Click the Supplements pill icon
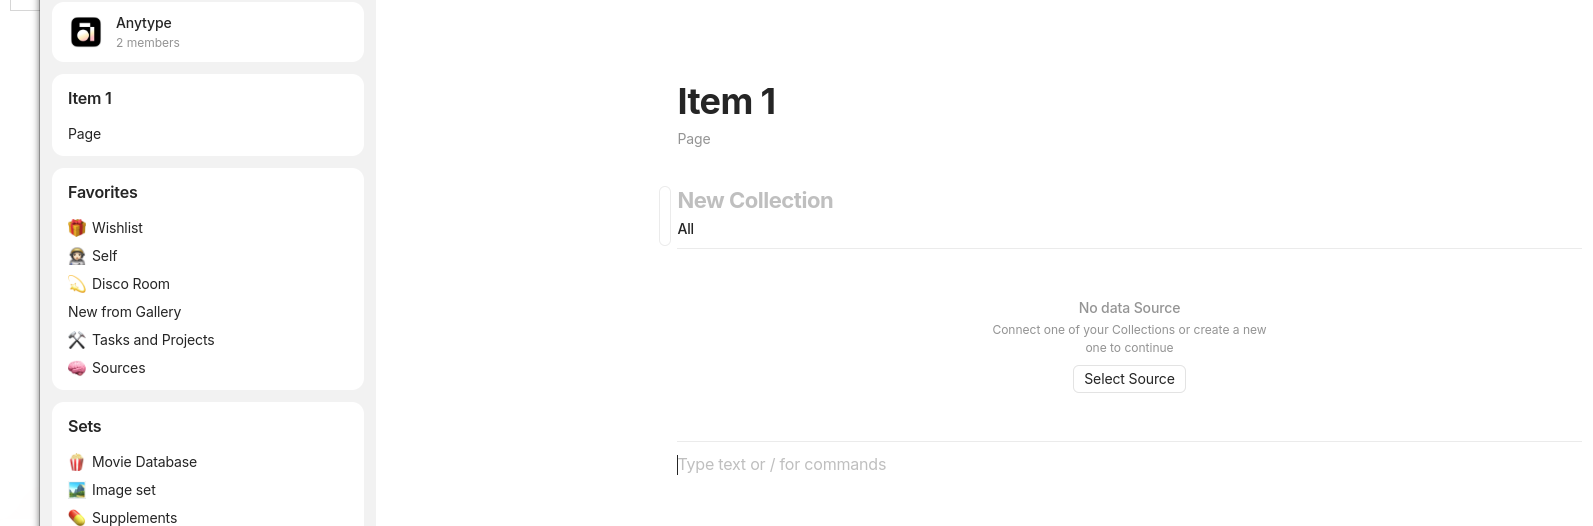The image size is (1593, 526). tap(77, 517)
